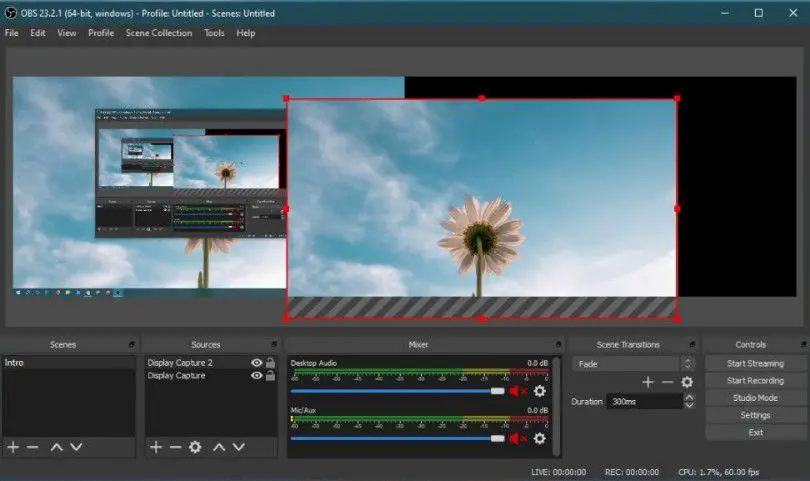This screenshot has width=810, height=481.
Task: Toggle the lock on the Display Capture source
Action: tap(270, 376)
